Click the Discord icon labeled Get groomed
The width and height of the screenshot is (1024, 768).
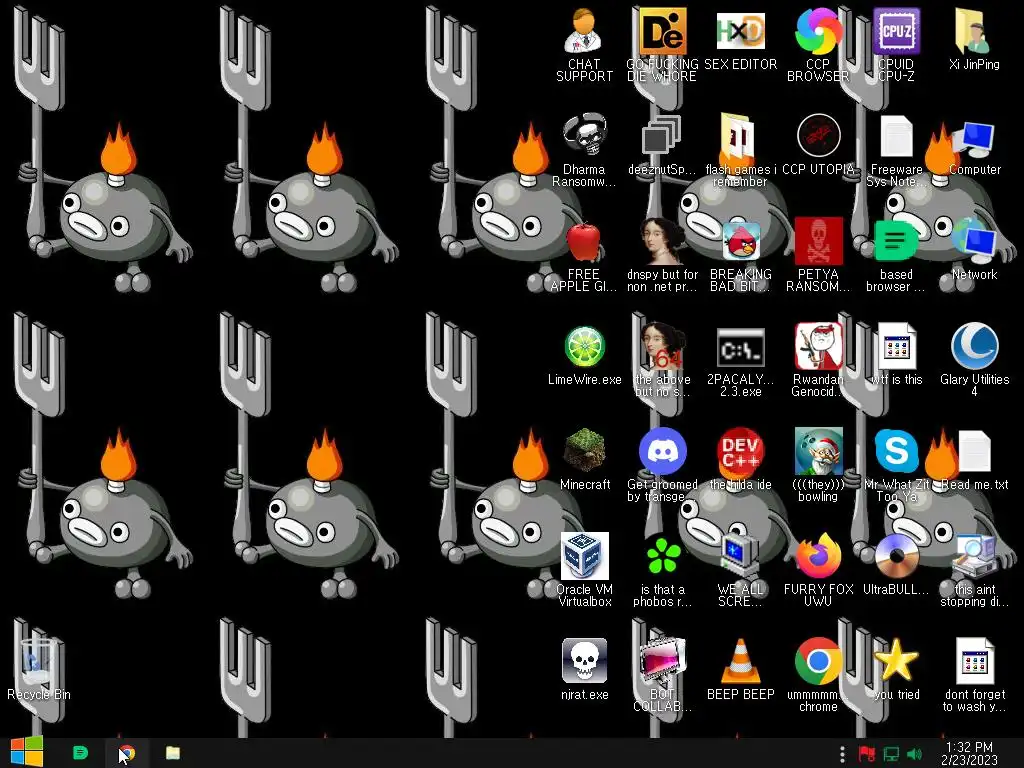(x=662, y=451)
